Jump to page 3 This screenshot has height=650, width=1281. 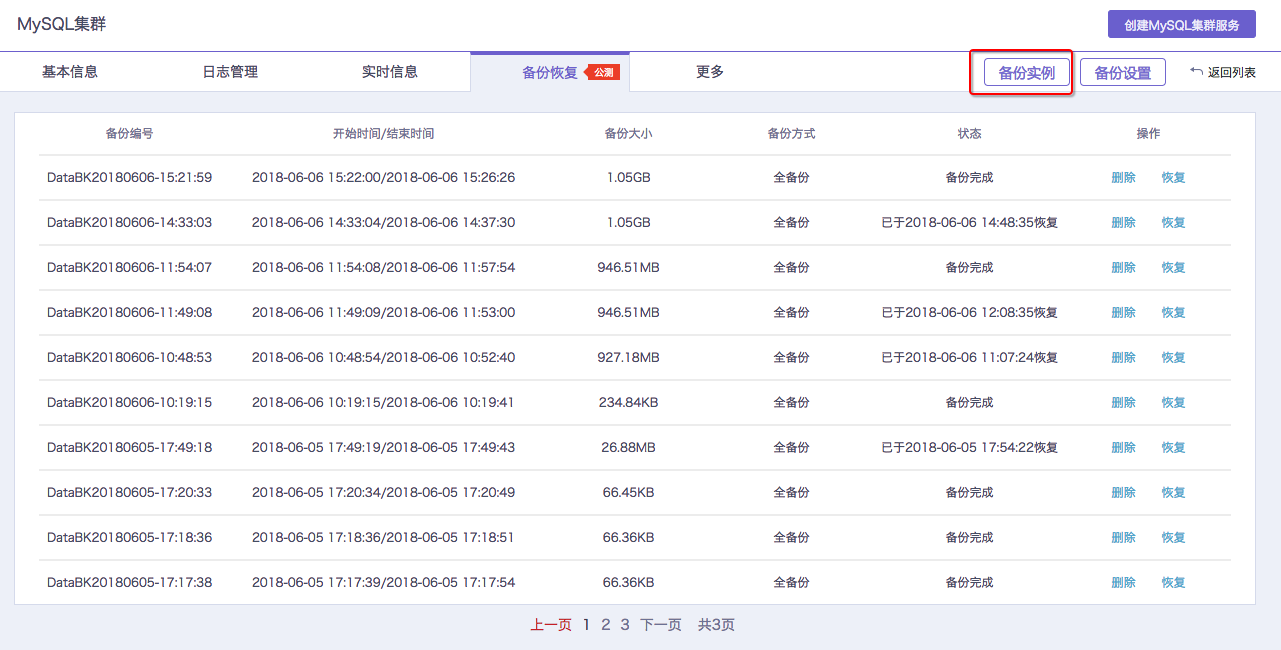point(625,625)
